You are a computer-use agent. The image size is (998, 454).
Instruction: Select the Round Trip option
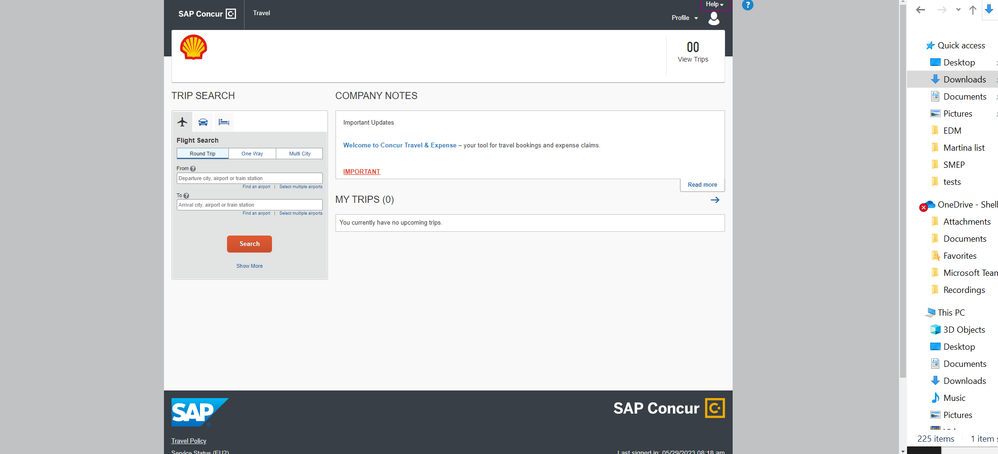202,154
